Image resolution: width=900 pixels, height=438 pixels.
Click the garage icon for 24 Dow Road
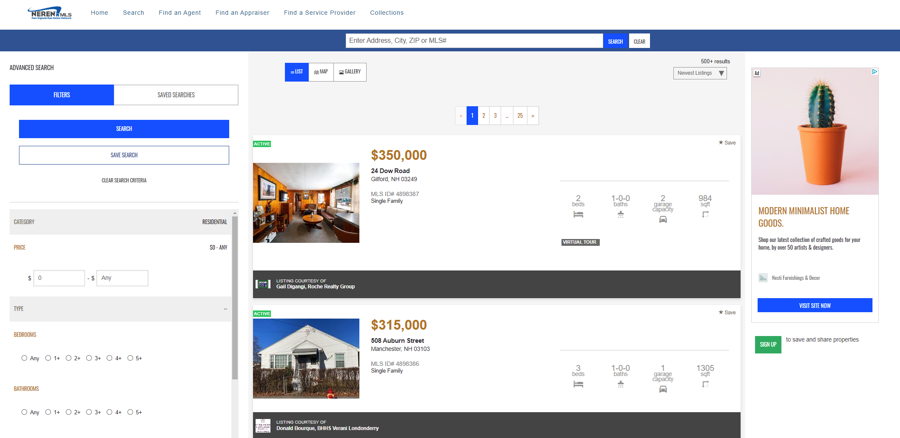(663, 216)
